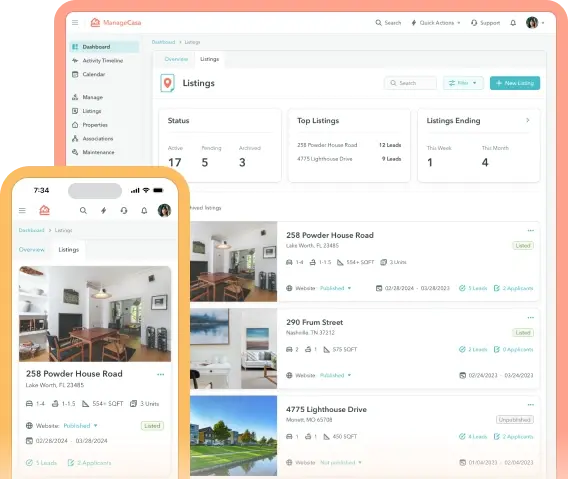Click the Unpublished badge on 4775 Lighthouse Drive
Viewport: 568px width, 479px height.
click(515, 420)
